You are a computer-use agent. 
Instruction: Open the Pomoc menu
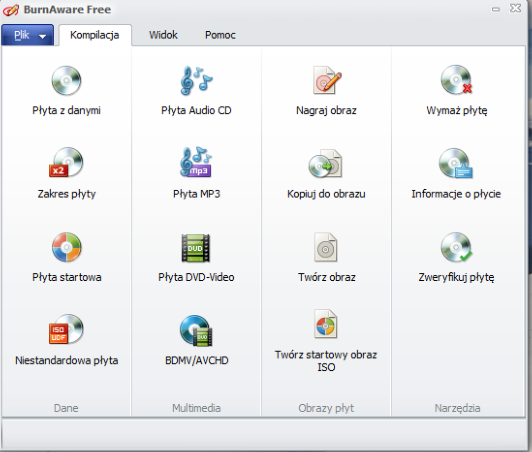tap(220, 35)
